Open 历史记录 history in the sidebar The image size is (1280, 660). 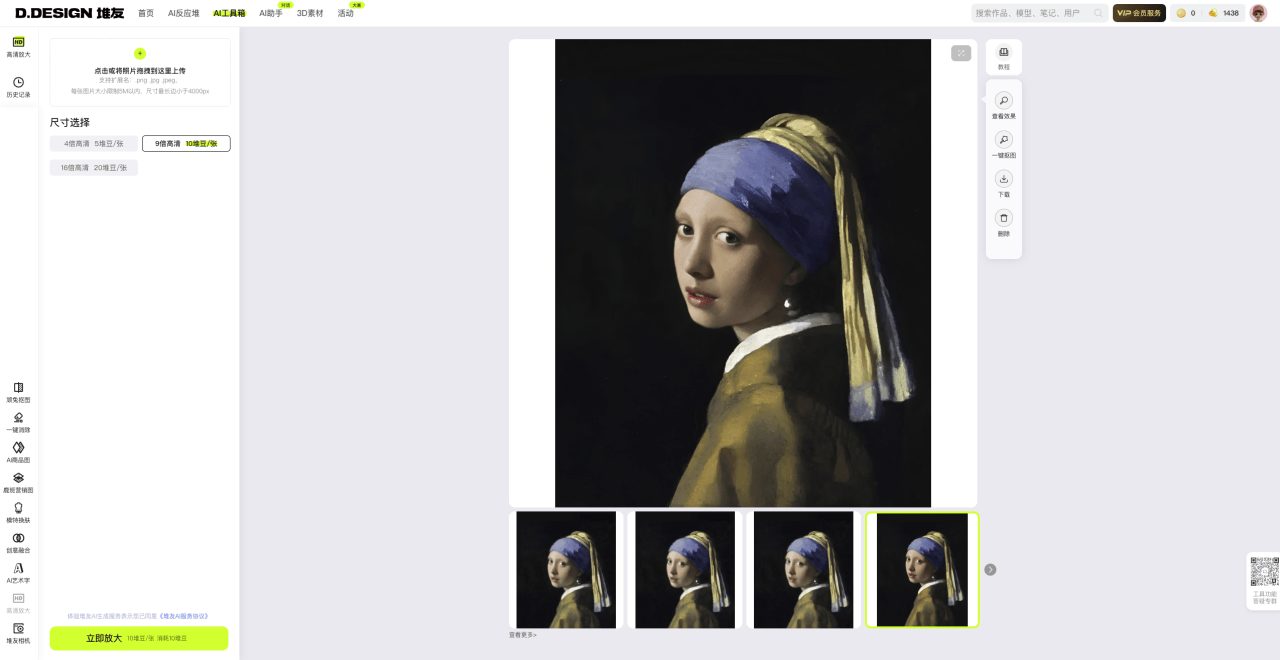pyautogui.click(x=18, y=87)
